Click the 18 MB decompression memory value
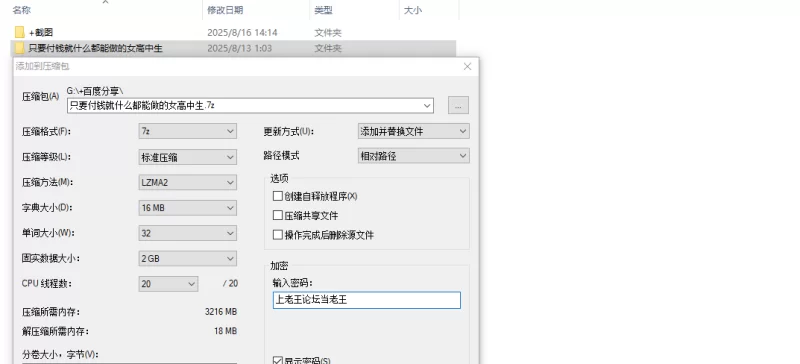The height and width of the screenshot is (364, 800). tap(225, 331)
